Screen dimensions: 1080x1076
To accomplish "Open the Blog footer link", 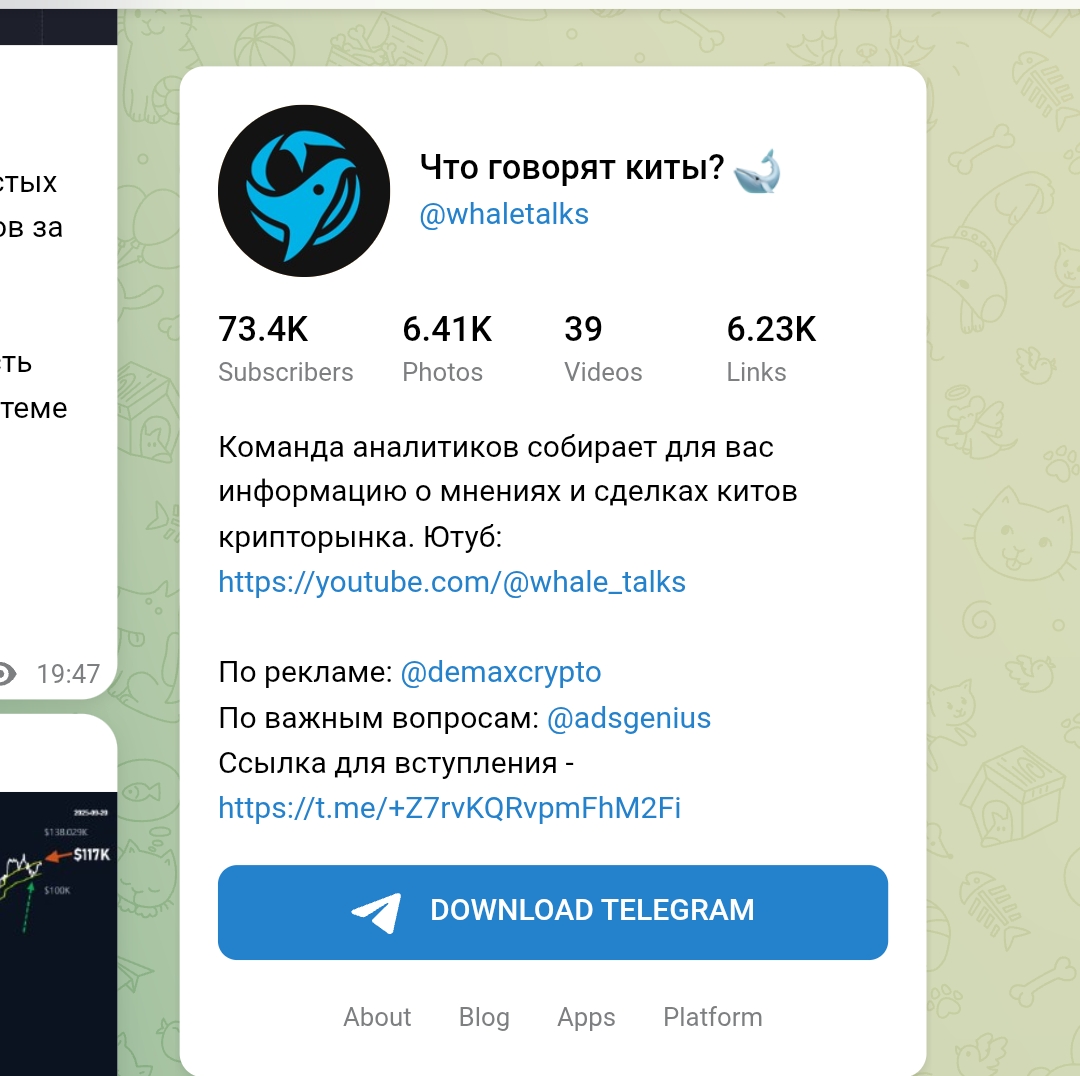I will pyautogui.click(x=484, y=1017).
